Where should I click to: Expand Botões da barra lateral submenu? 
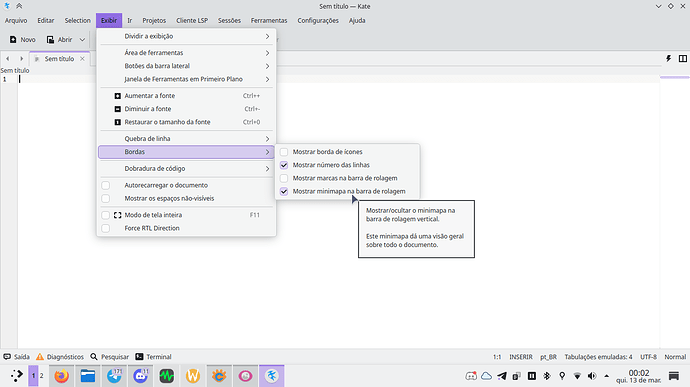[x=186, y=66]
